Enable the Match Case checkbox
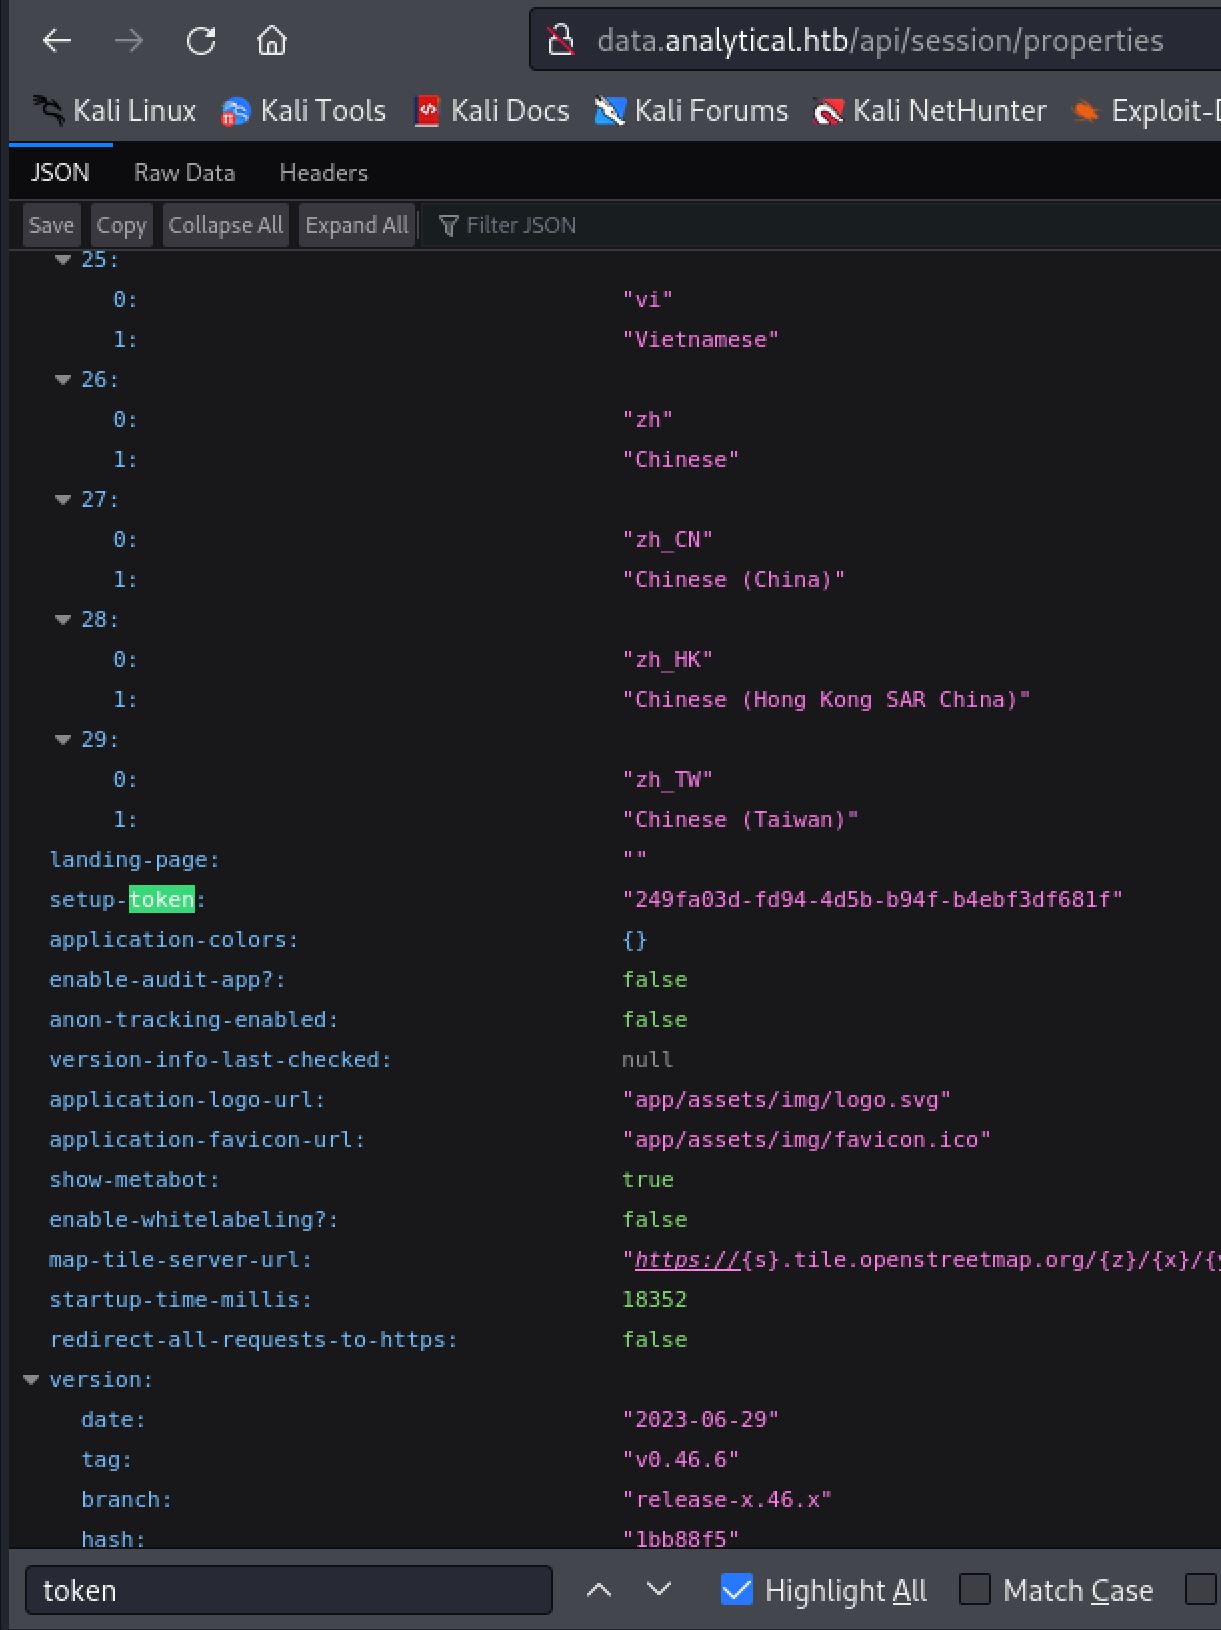Screen dimensions: 1221x1630 coord(975,1590)
